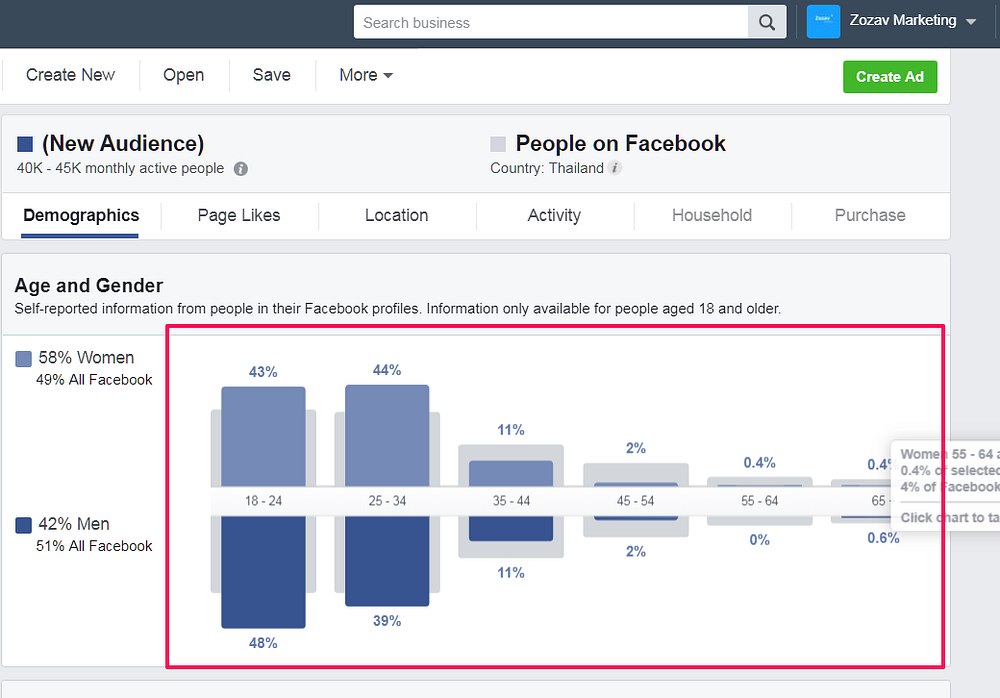
Task: Open the Household tab
Action: click(712, 216)
